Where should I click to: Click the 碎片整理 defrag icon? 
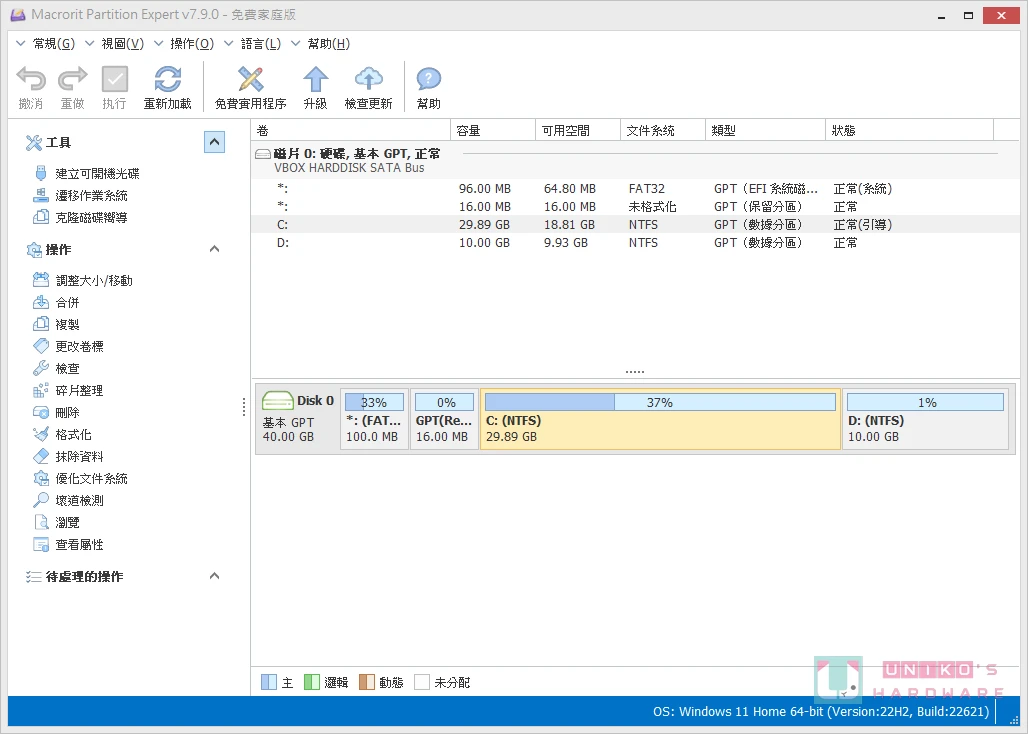tap(41, 390)
